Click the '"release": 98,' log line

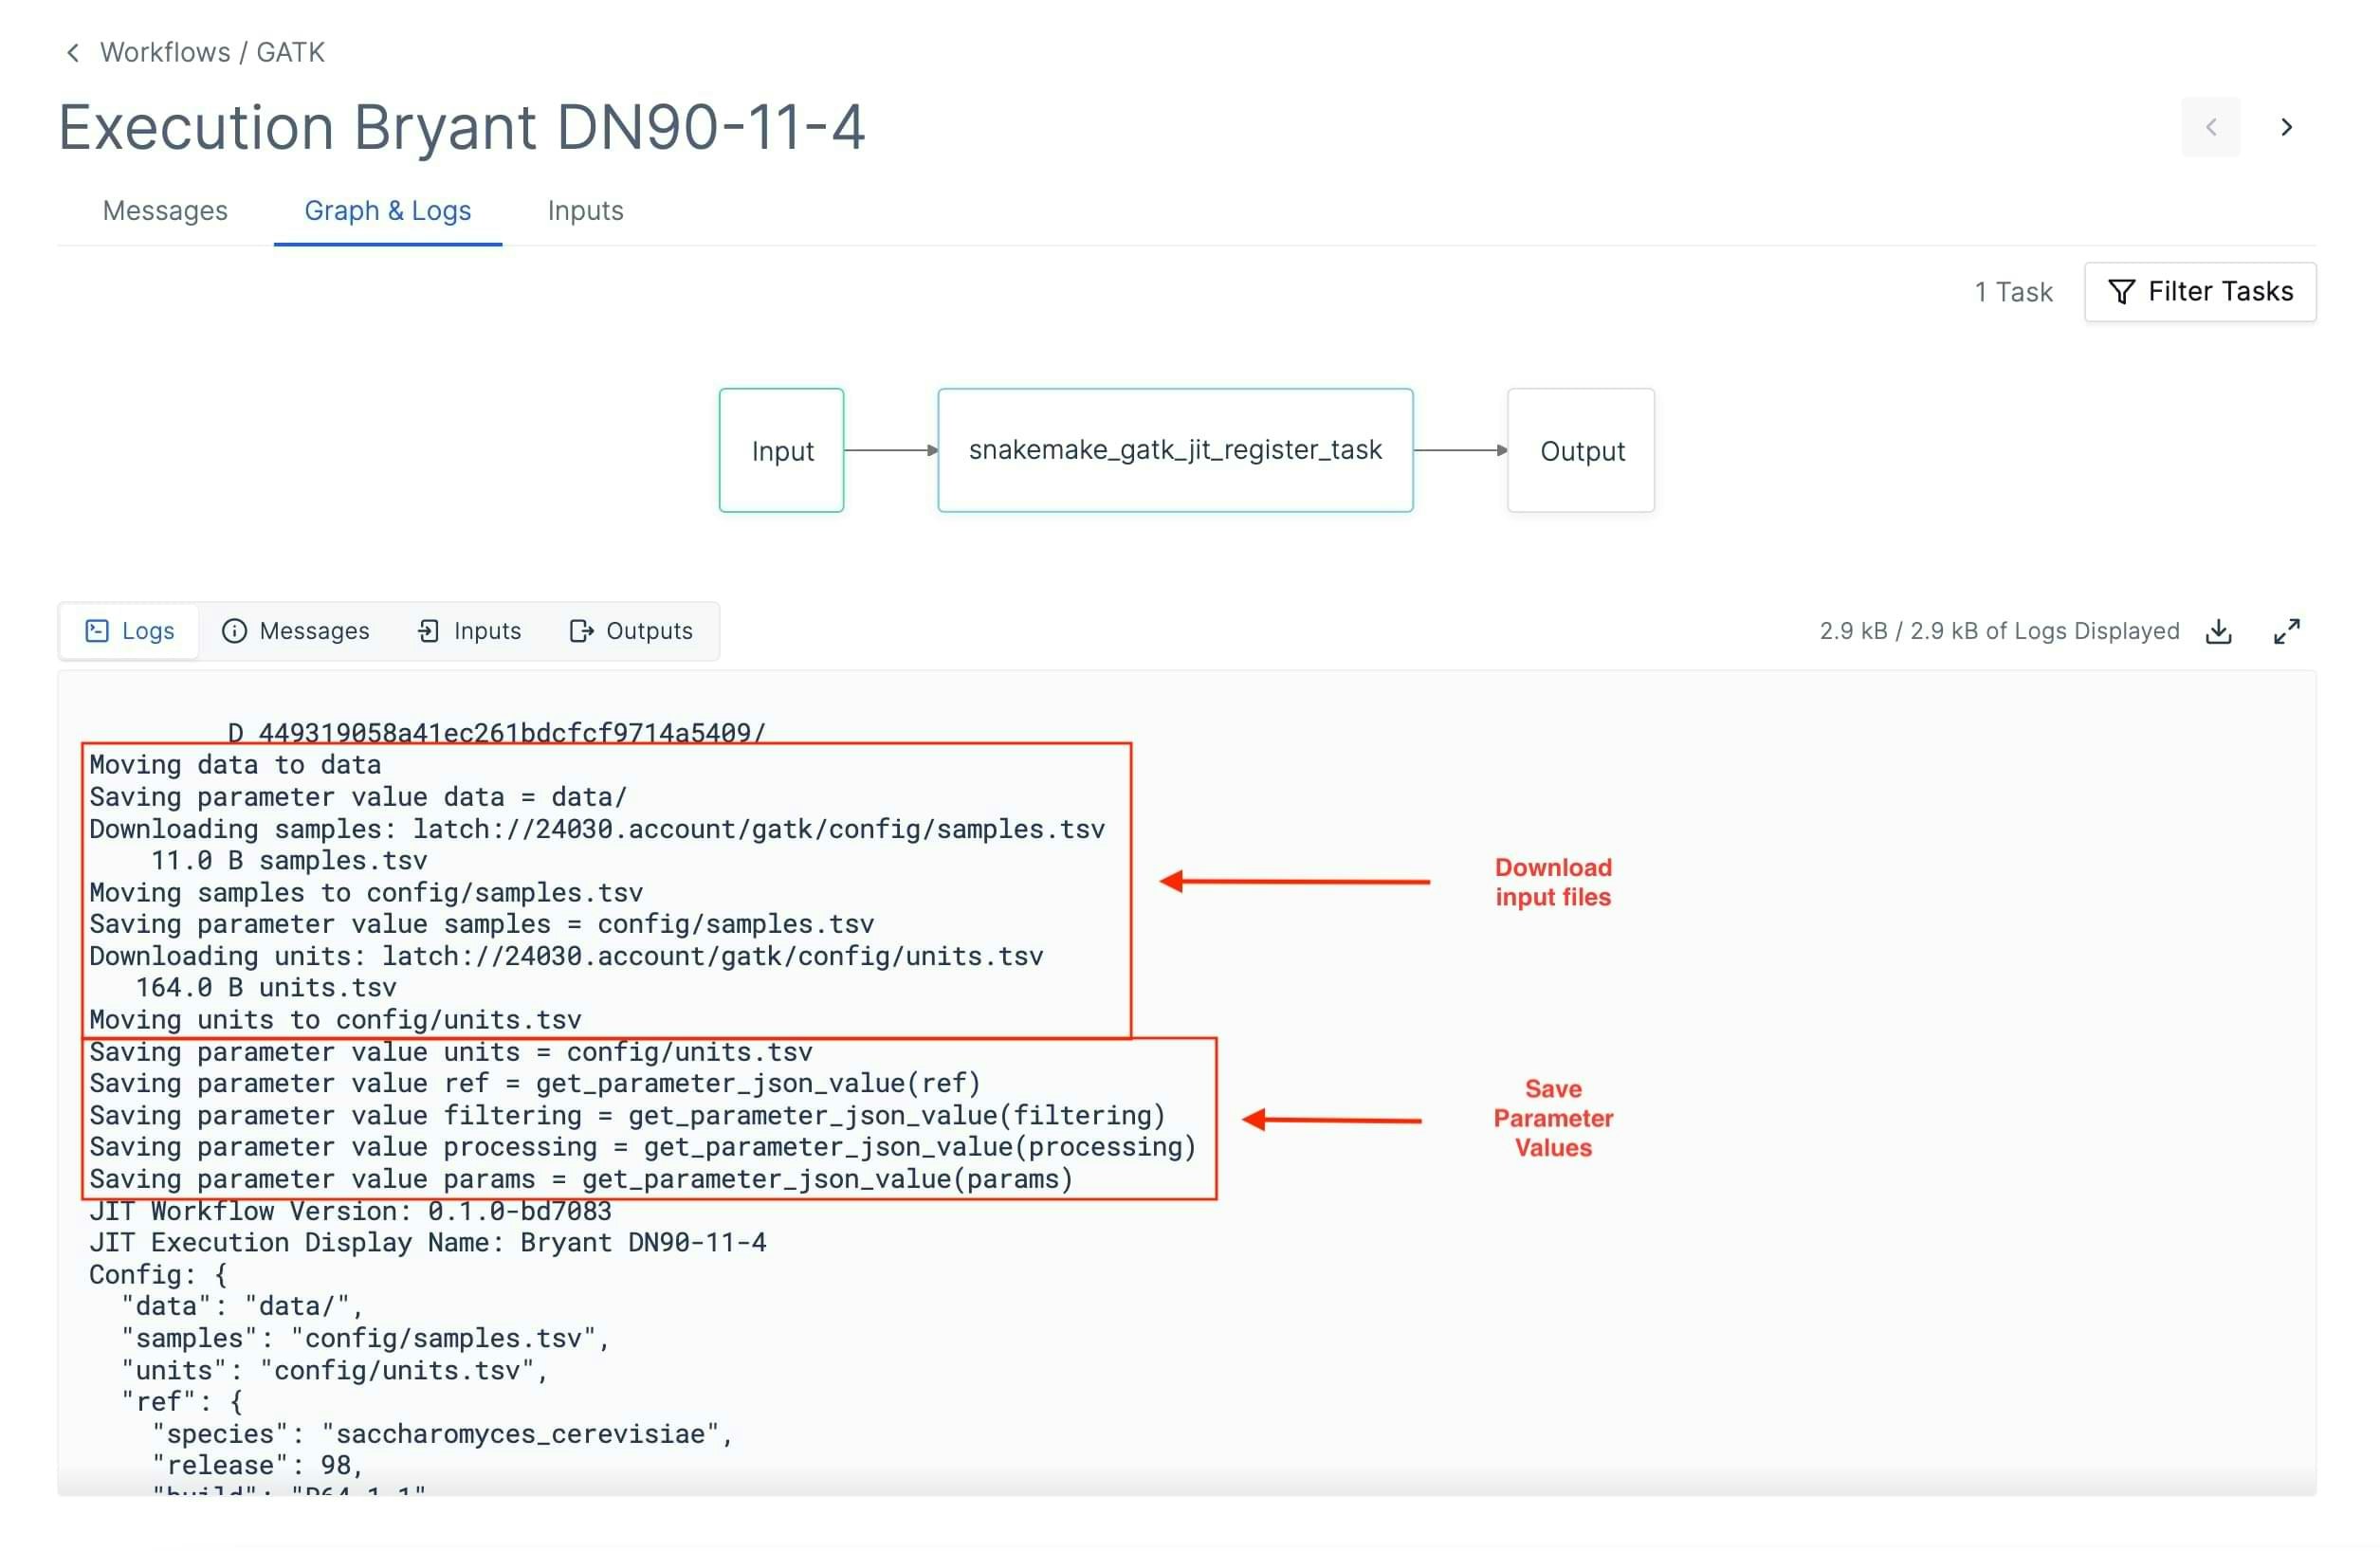258,1466
